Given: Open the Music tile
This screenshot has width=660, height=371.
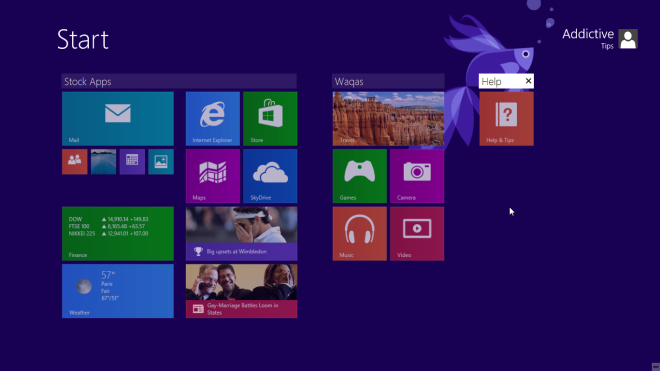Looking at the screenshot, I should click(359, 234).
